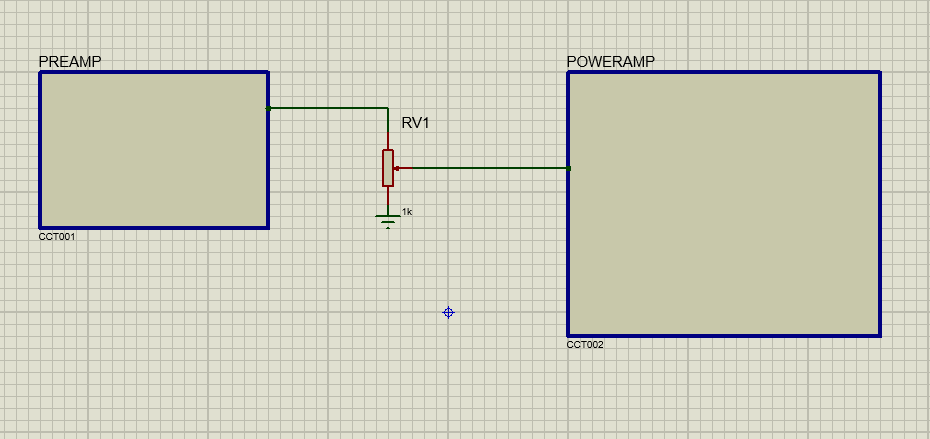Click the CCT002 circuit identifier text
This screenshot has height=439, width=930.
point(585,345)
